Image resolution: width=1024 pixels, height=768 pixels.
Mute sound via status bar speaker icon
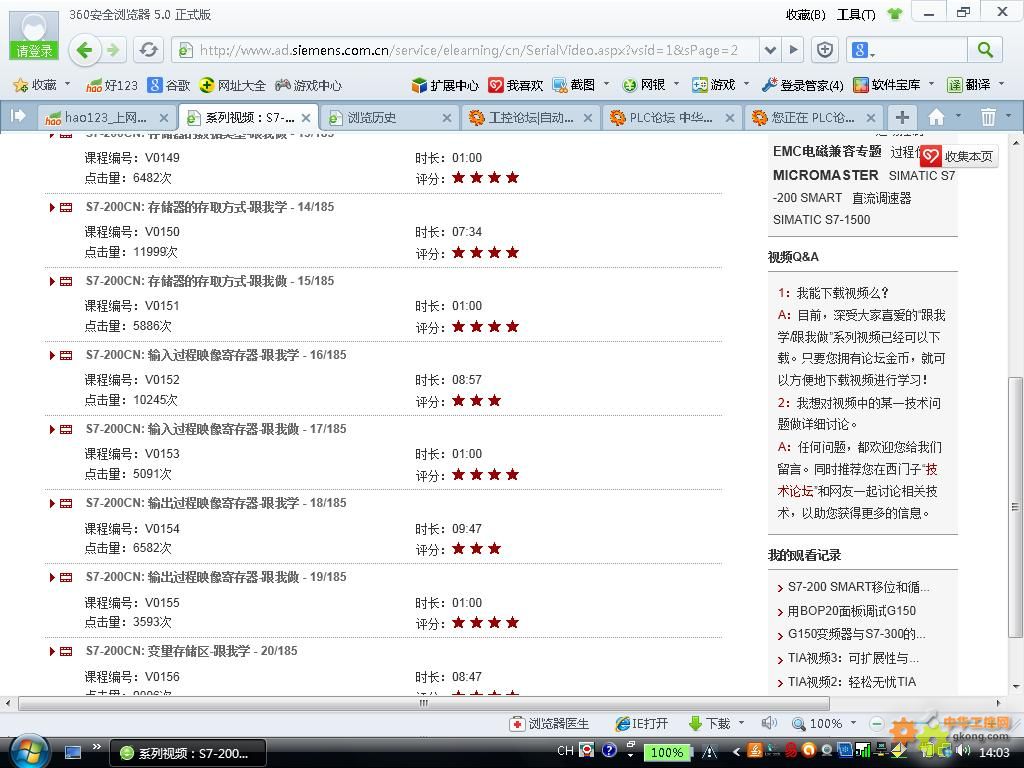[x=768, y=723]
